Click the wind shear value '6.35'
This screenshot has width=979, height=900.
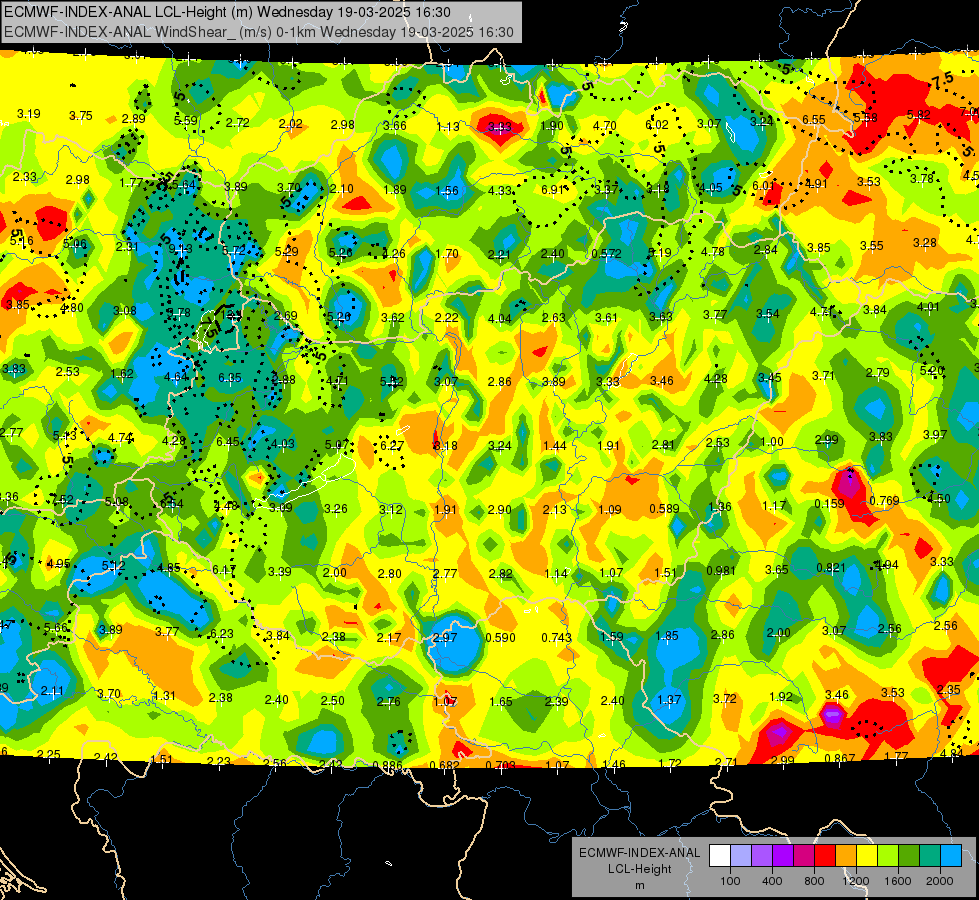point(229,377)
